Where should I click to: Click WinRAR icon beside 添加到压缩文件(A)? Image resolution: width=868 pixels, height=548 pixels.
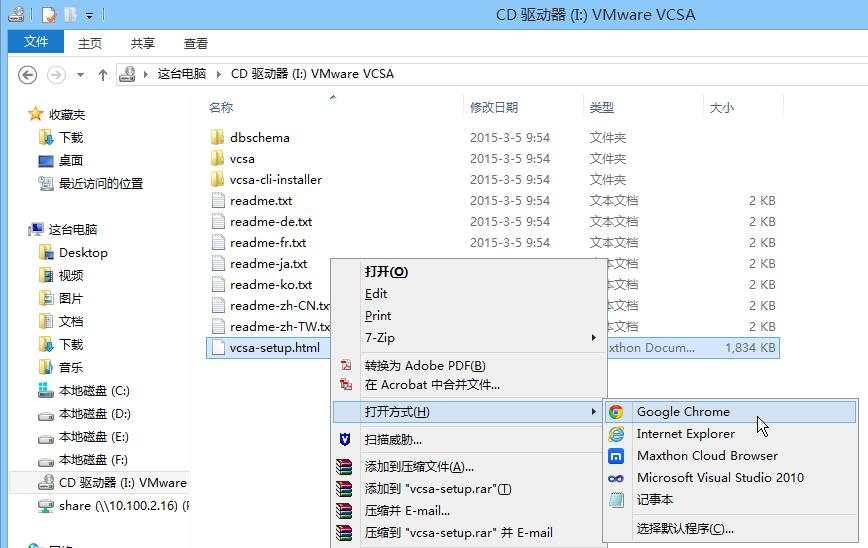tap(344, 467)
